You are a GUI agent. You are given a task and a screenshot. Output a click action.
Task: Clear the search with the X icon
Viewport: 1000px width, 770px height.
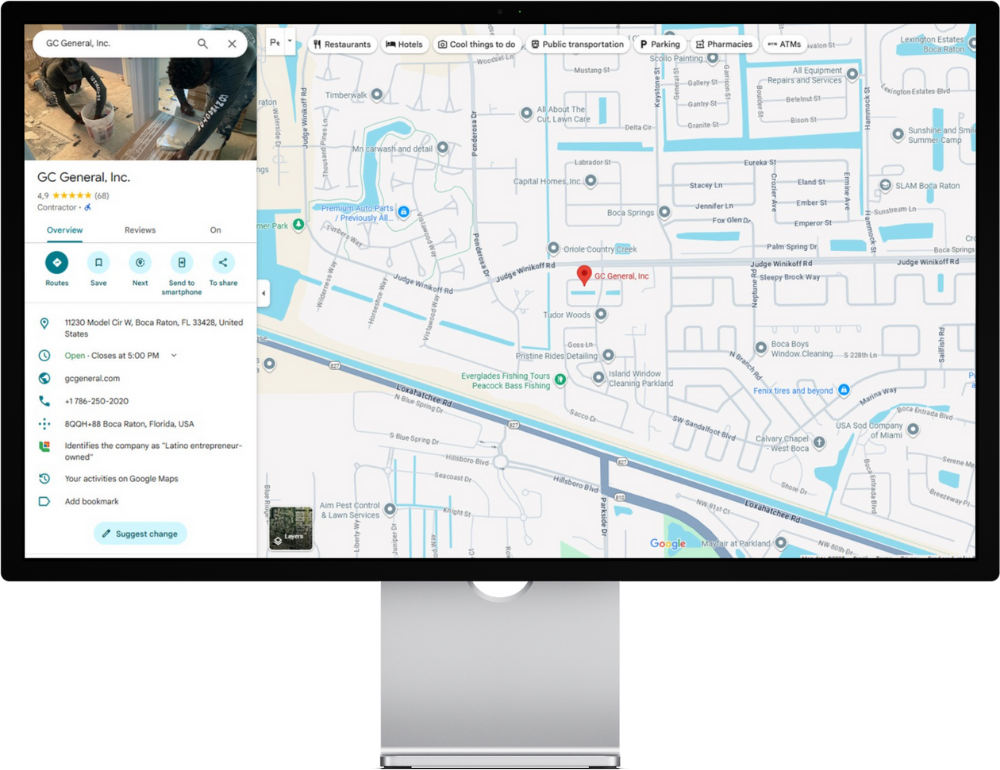[232, 43]
